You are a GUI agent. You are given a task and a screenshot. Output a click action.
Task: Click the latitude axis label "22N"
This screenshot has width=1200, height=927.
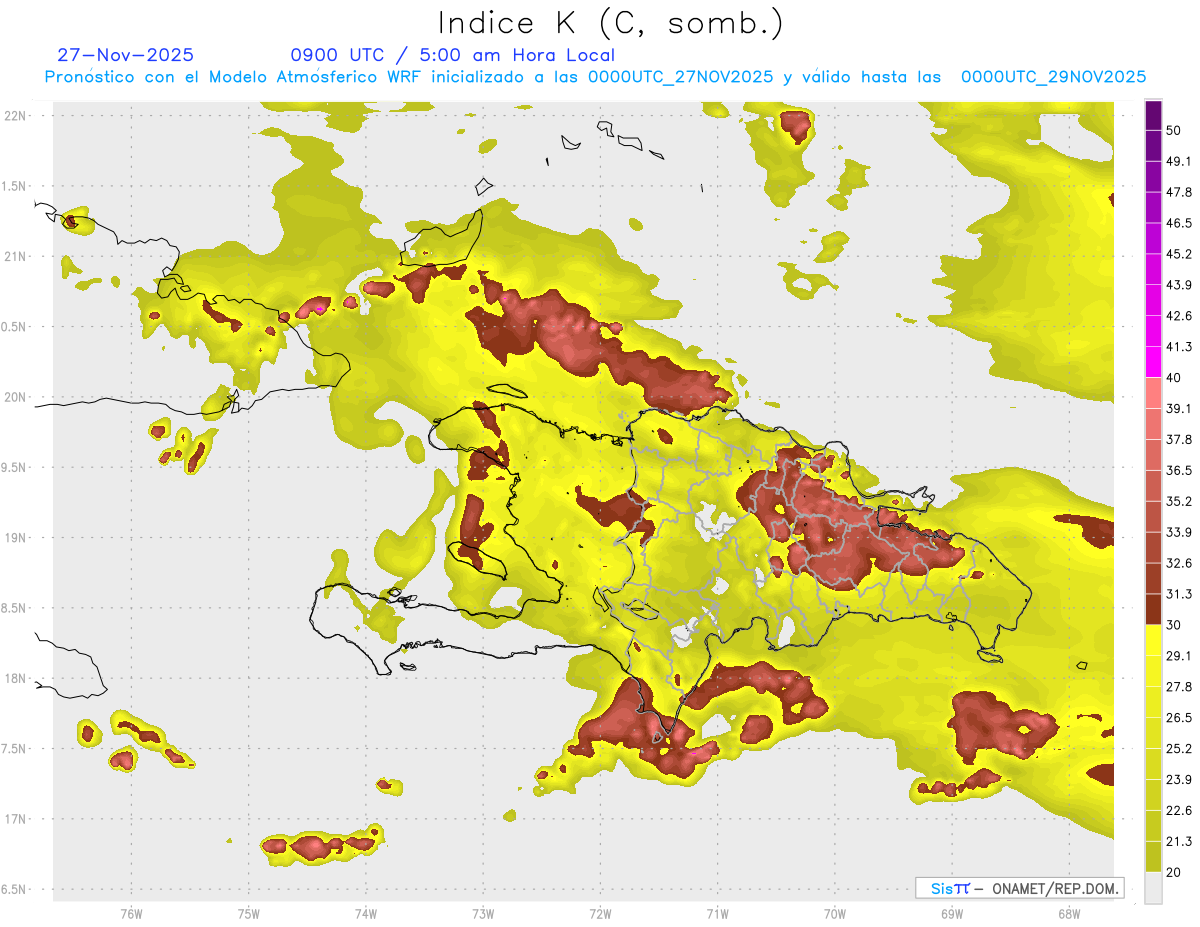coord(15,116)
